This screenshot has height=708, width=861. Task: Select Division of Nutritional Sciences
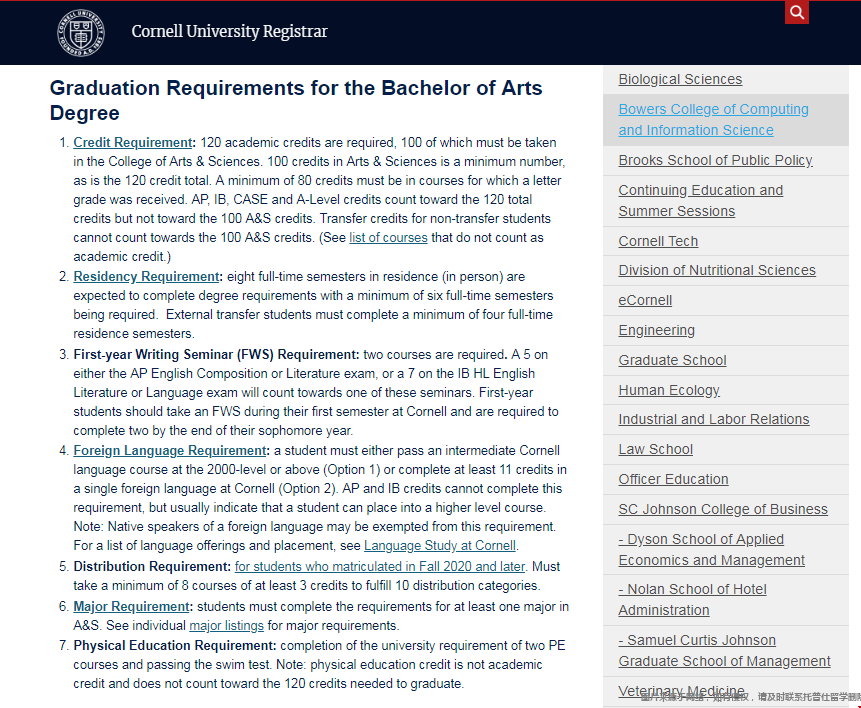click(717, 270)
